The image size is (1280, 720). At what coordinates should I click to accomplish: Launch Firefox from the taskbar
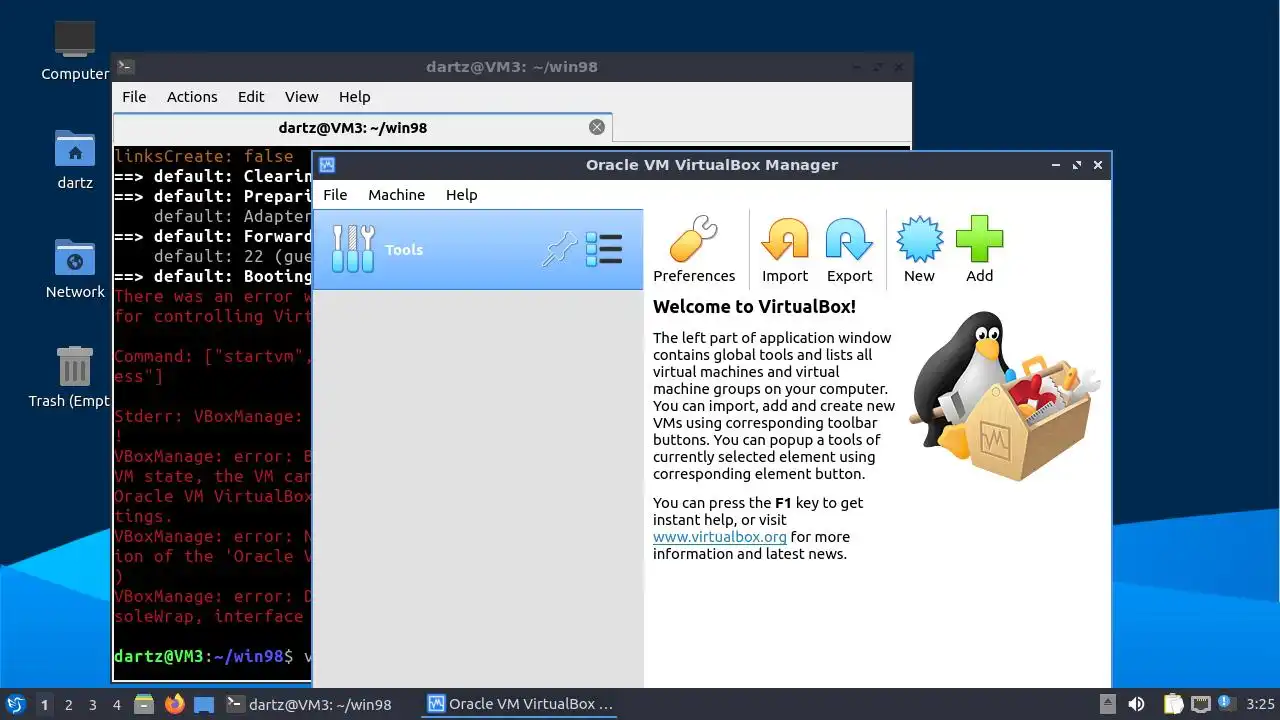175,705
